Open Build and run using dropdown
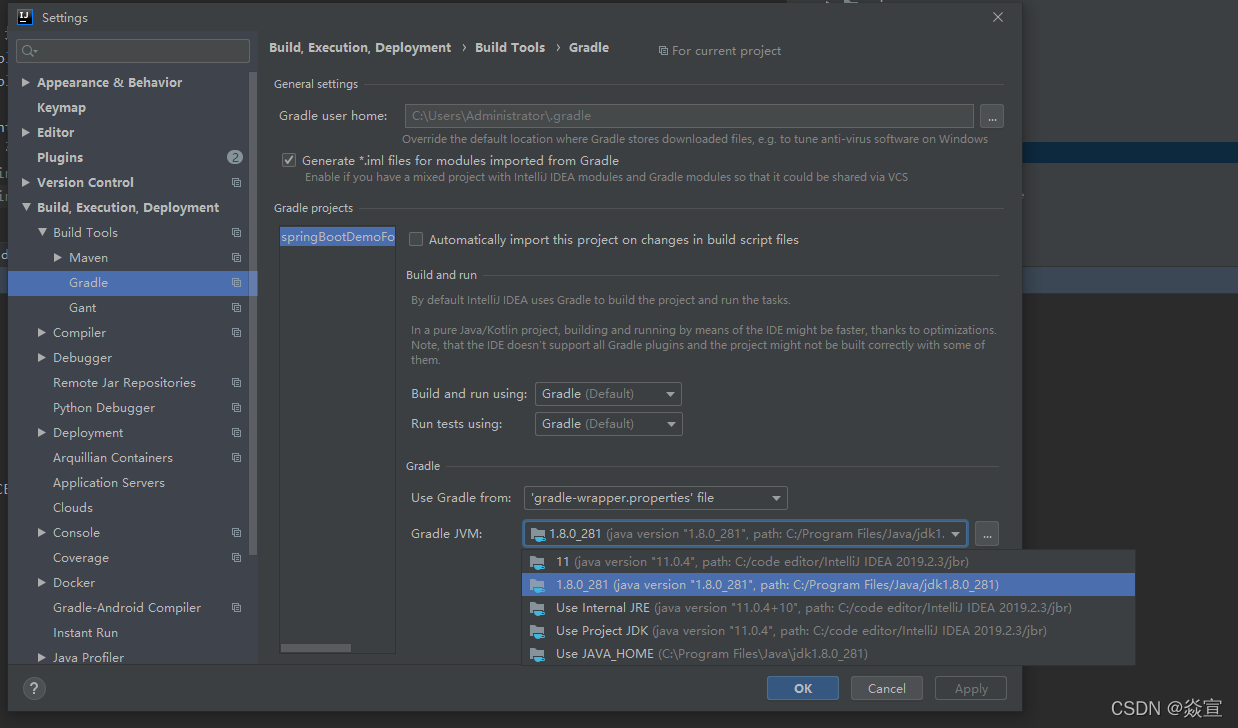 [x=609, y=394]
